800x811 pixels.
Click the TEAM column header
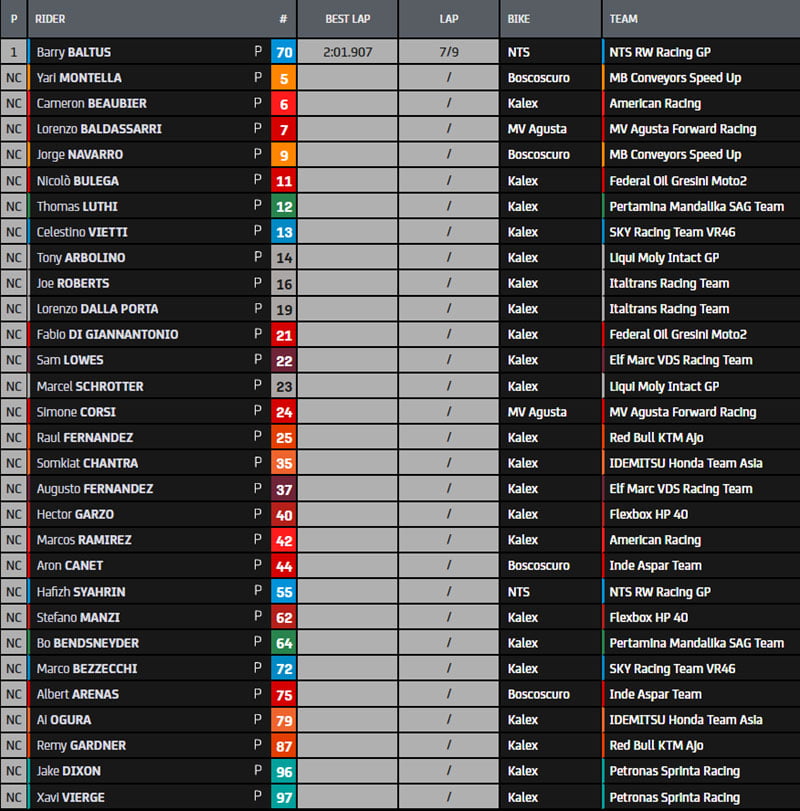click(x=623, y=19)
